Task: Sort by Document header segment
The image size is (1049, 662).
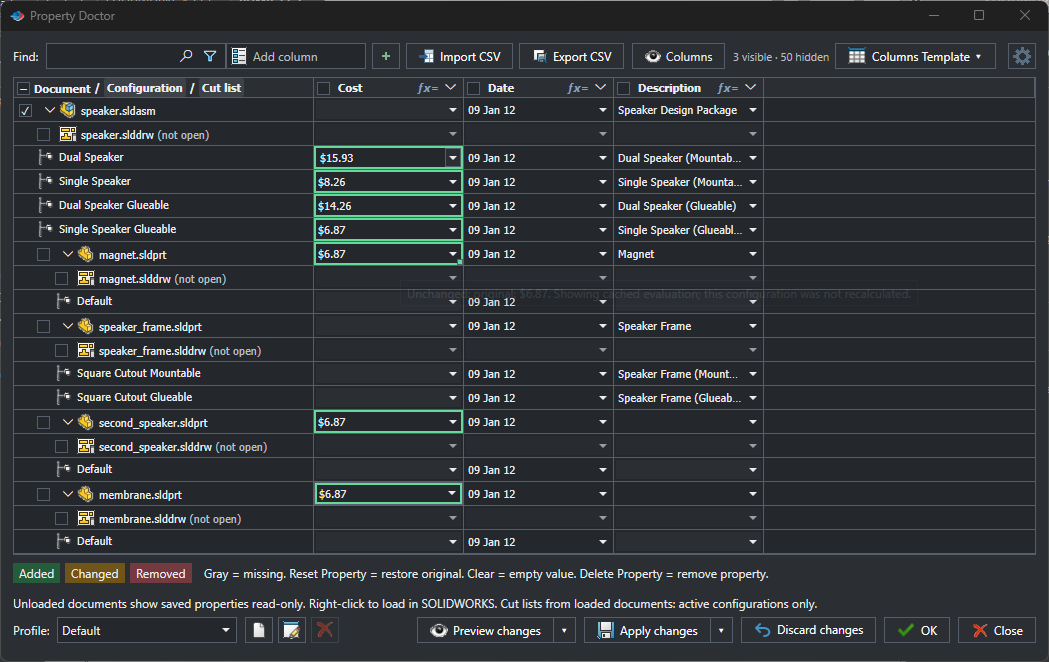Action: coord(62,88)
